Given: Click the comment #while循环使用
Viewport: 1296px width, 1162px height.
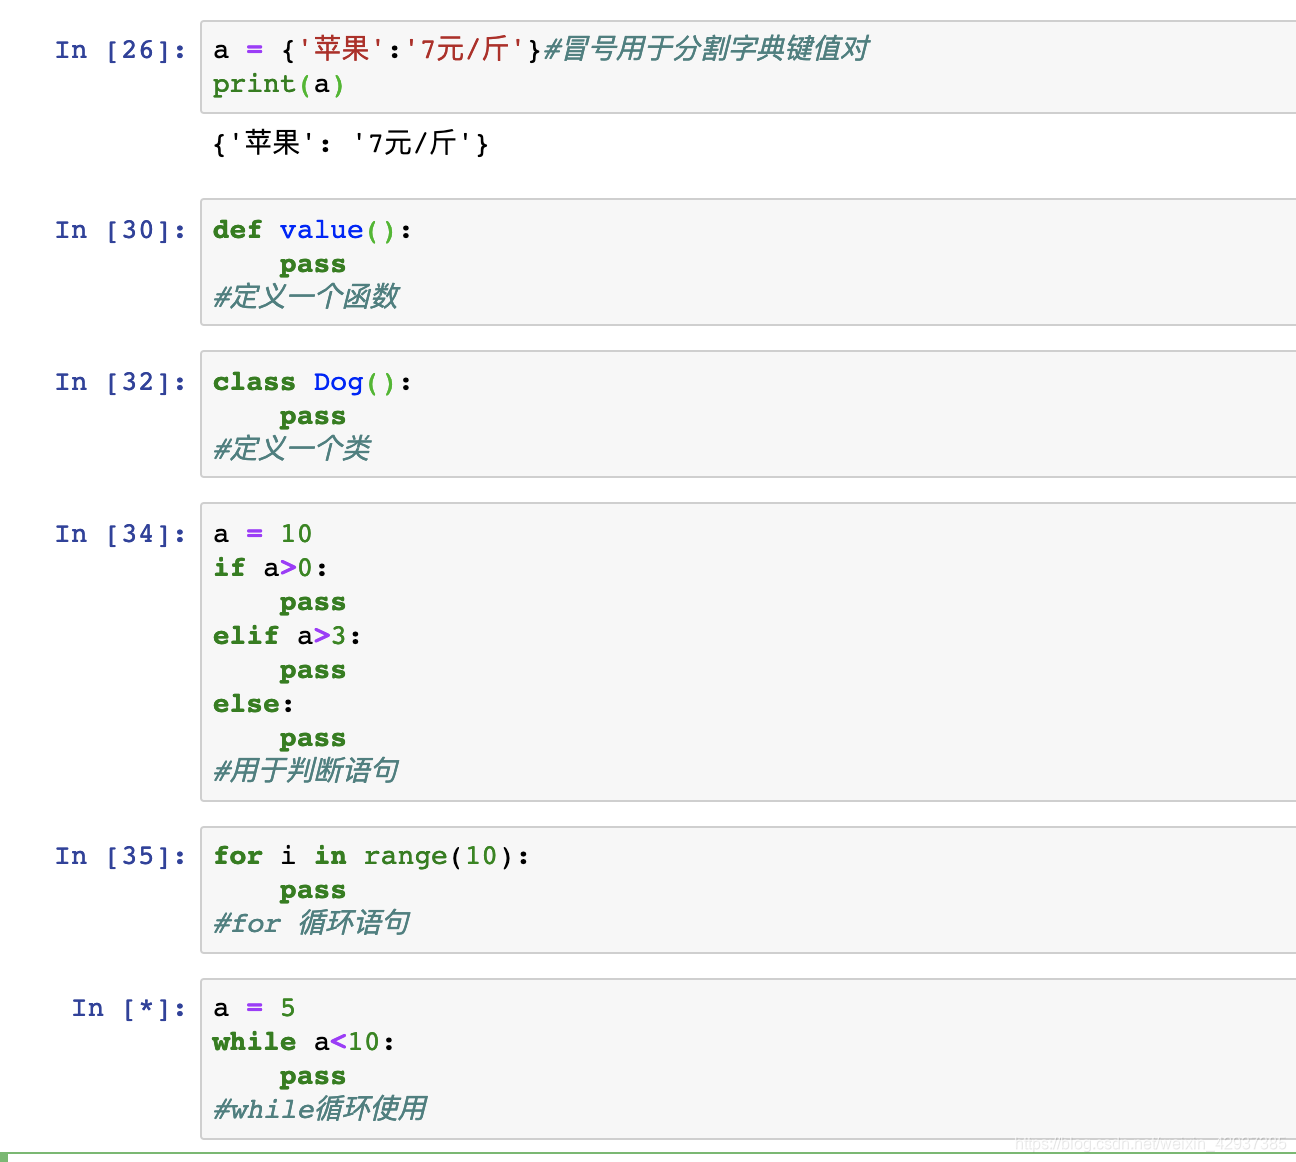Looking at the screenshot, I should (320, 1109).
